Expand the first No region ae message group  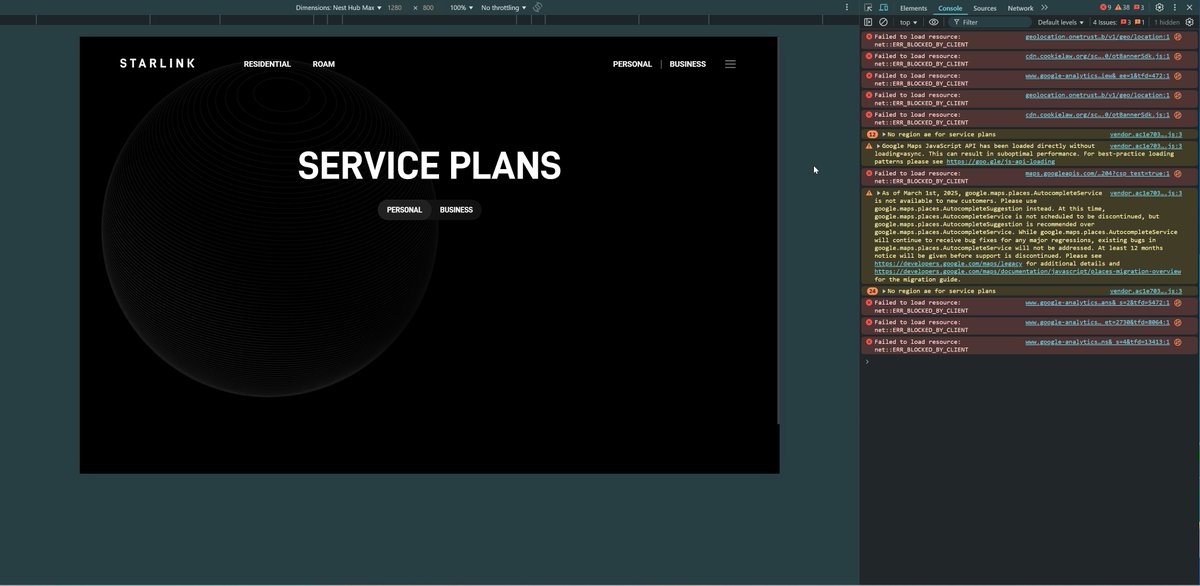coord(884,134)
